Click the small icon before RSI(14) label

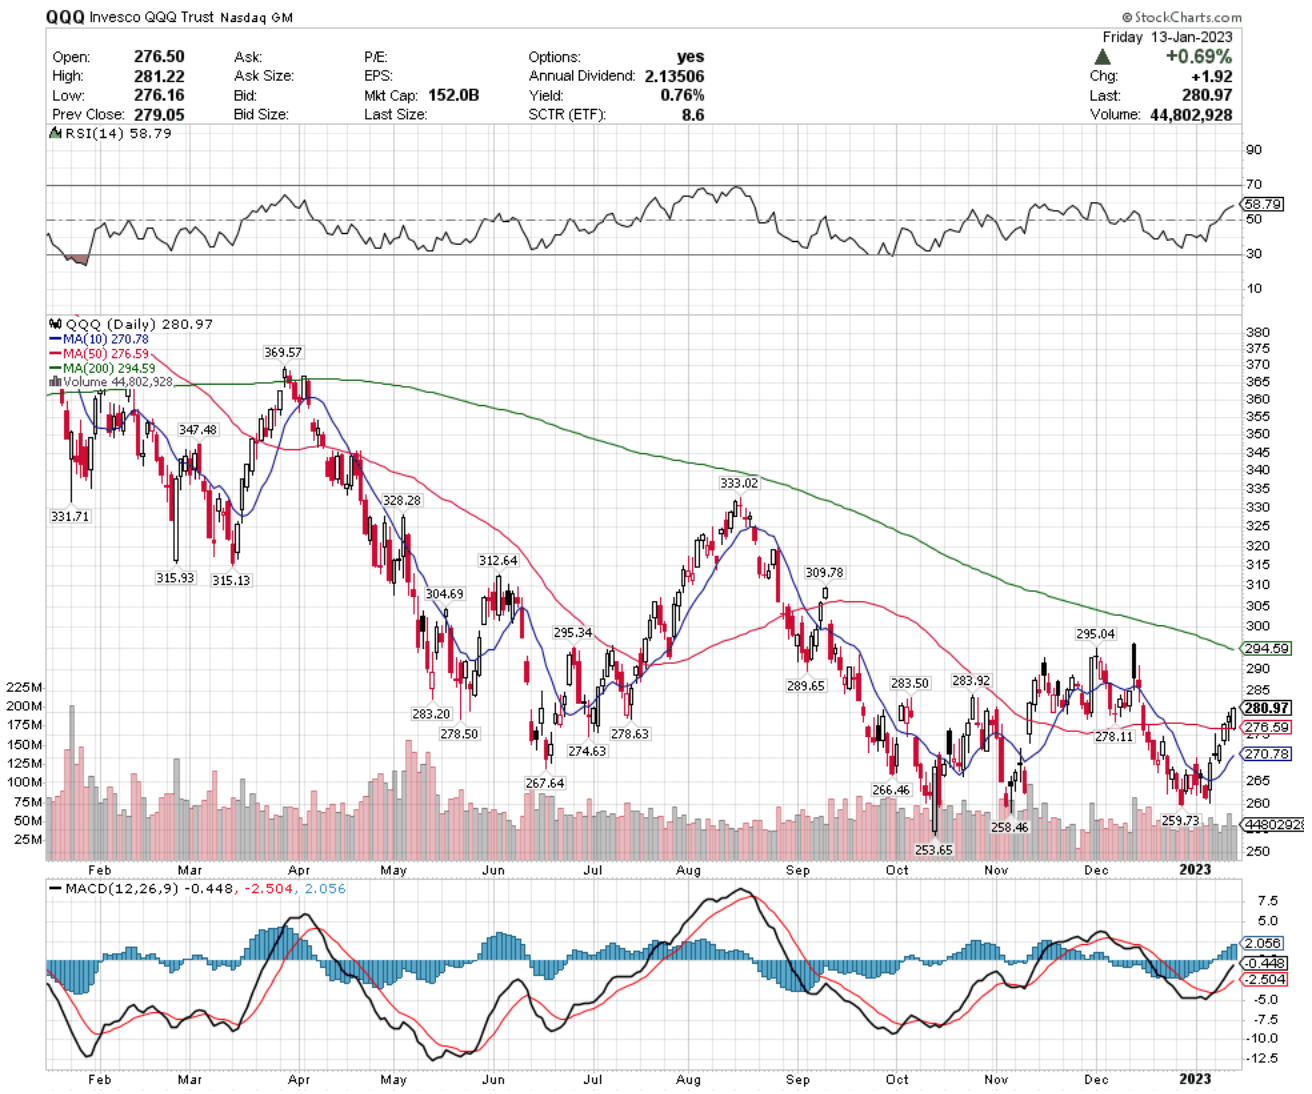pyautogui.click(x=56, y=133)
